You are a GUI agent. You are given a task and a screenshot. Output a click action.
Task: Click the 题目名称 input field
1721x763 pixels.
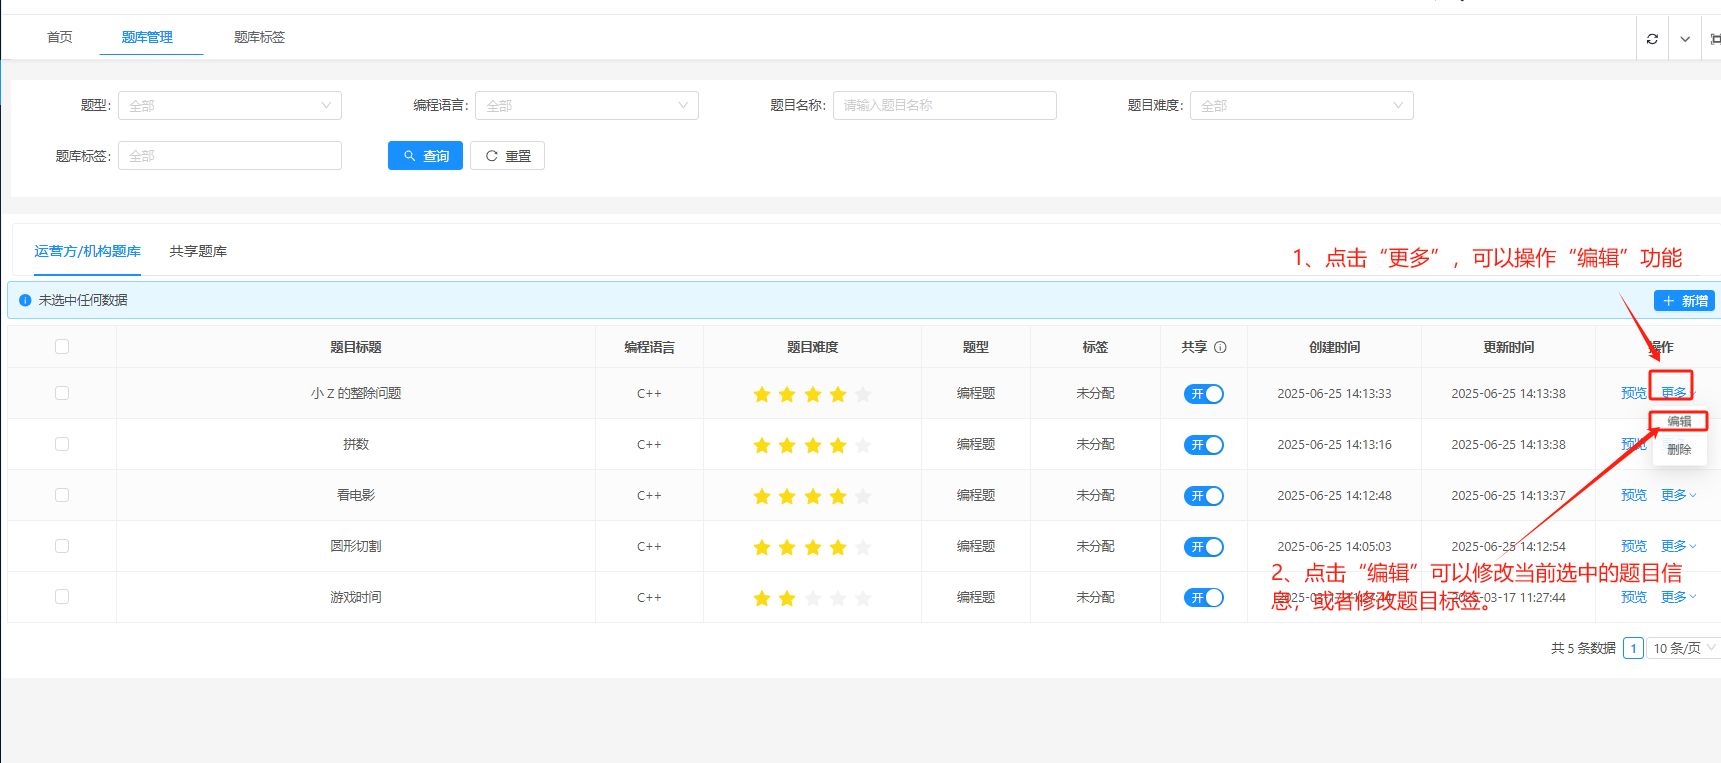coord(944,106)
